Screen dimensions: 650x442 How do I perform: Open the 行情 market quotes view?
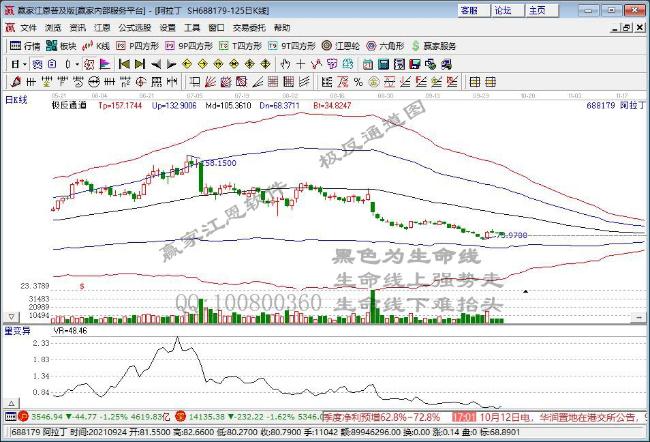[24, 46]
